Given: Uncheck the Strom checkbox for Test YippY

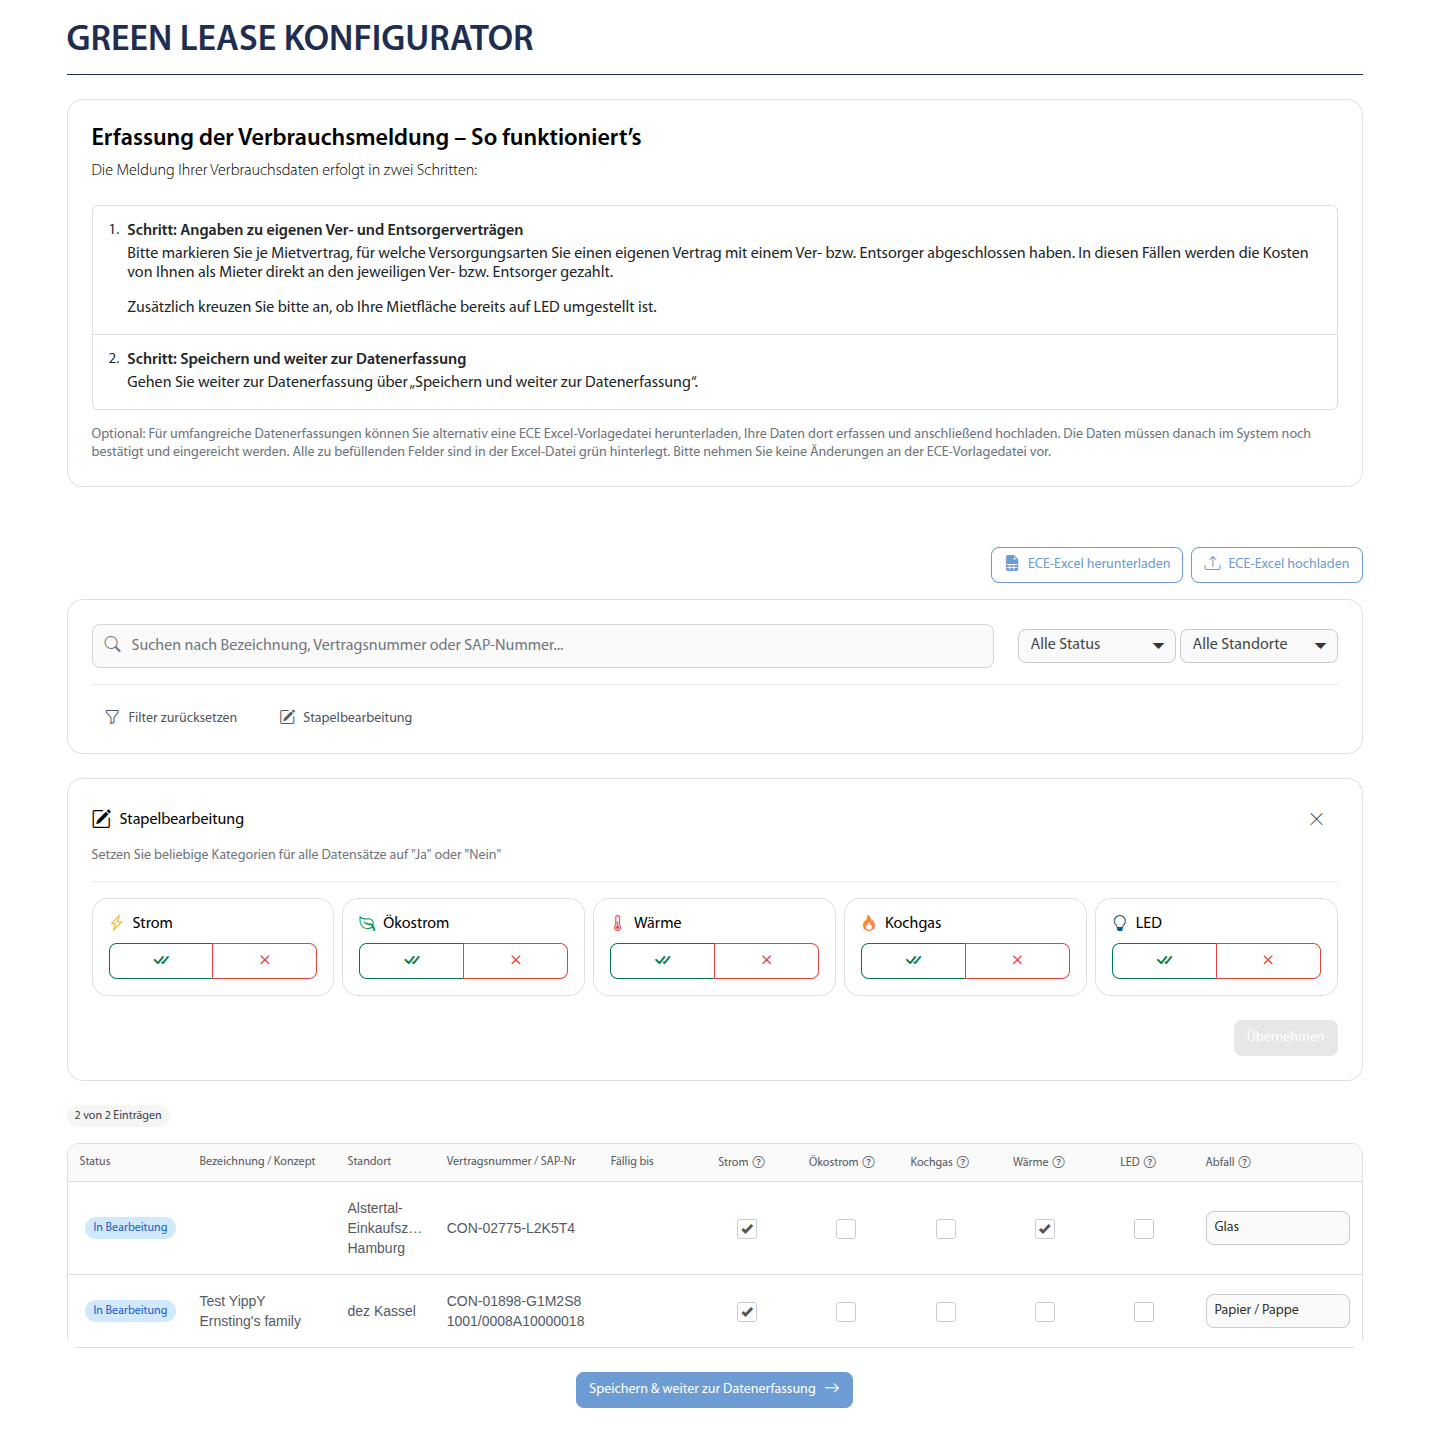Looking at the screenshot, I should [746, 1311].
